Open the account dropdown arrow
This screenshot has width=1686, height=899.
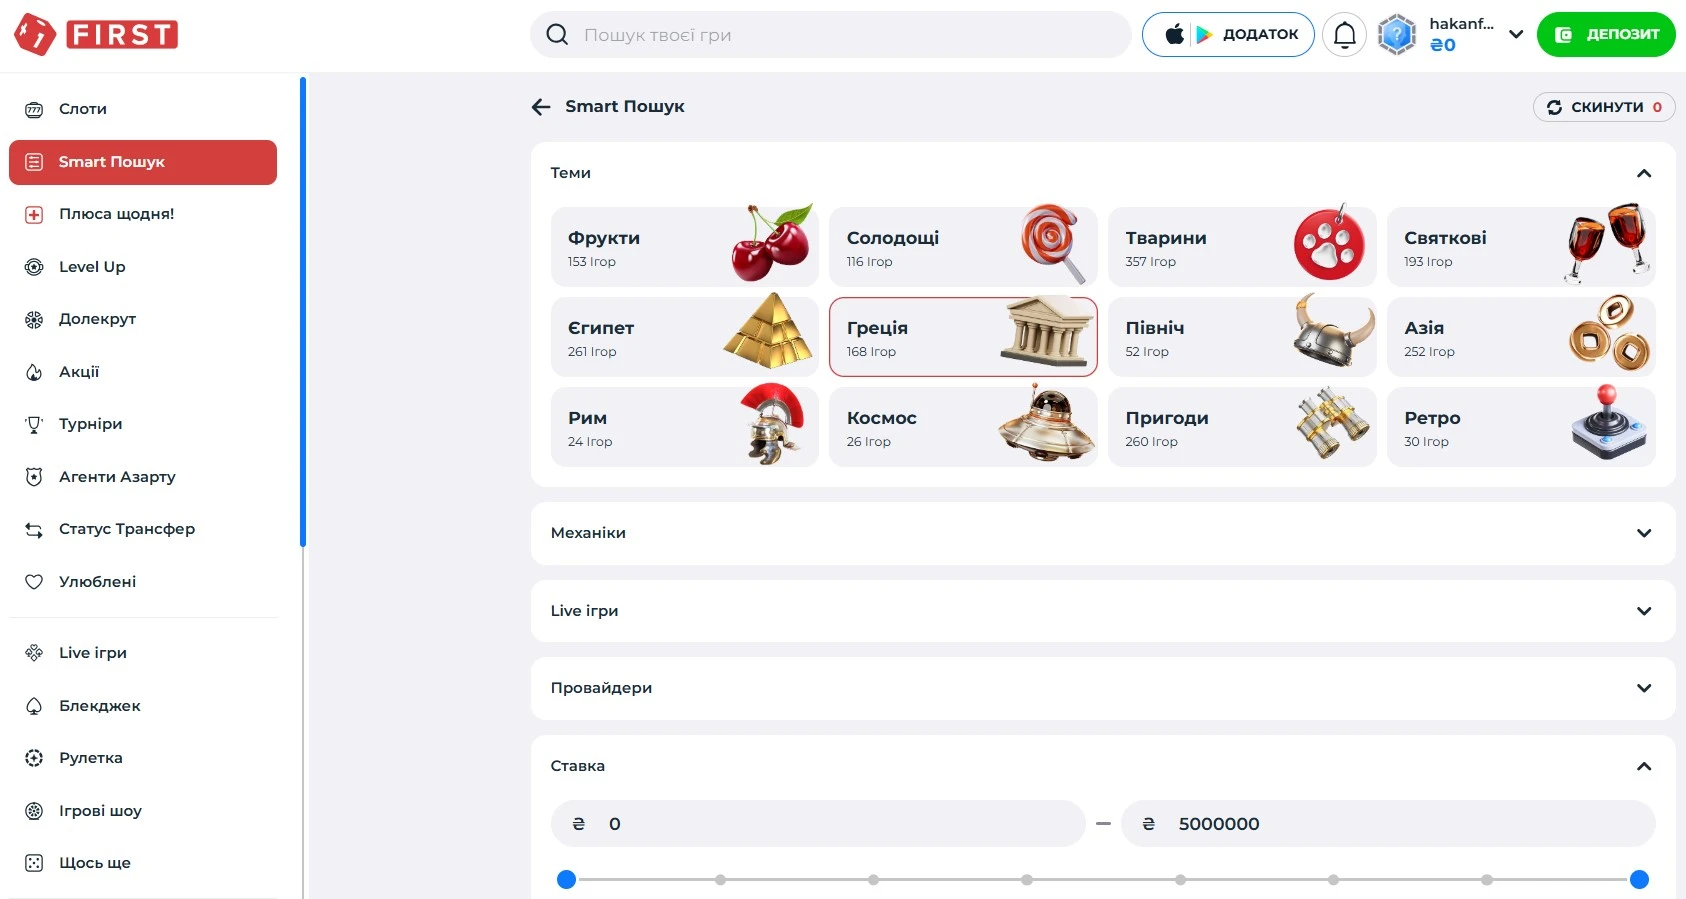click(x=1516, y=35)
